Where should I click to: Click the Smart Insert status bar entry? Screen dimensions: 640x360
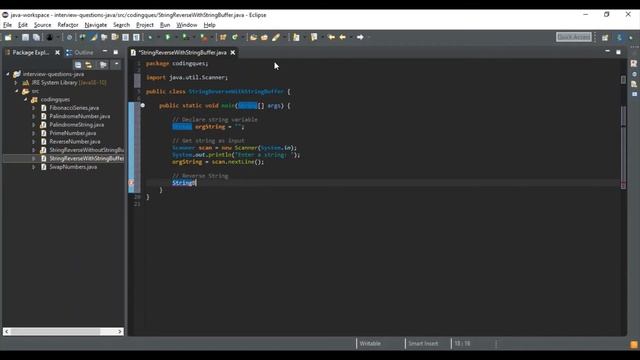point(423,344)
